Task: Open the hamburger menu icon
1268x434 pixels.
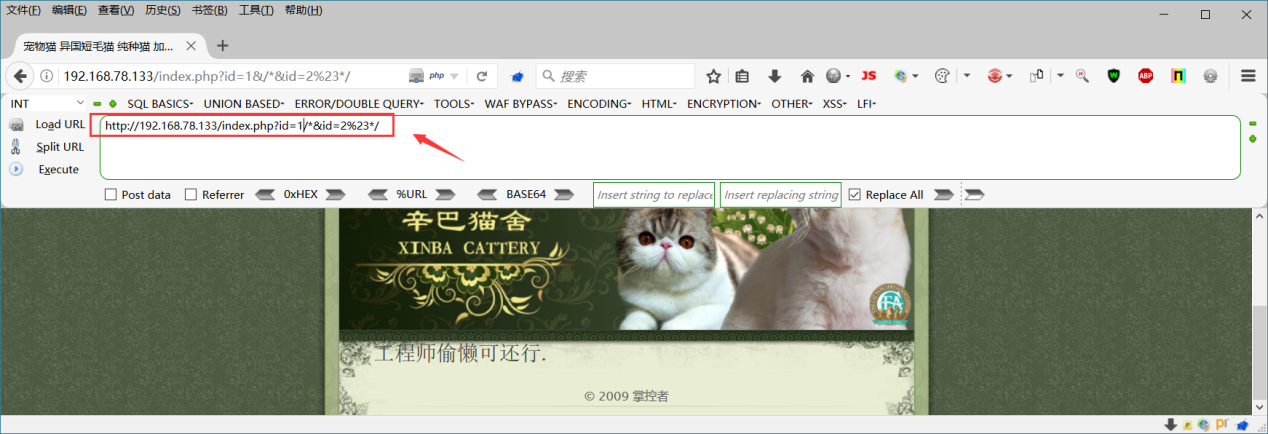Action: pos(1248,76)
